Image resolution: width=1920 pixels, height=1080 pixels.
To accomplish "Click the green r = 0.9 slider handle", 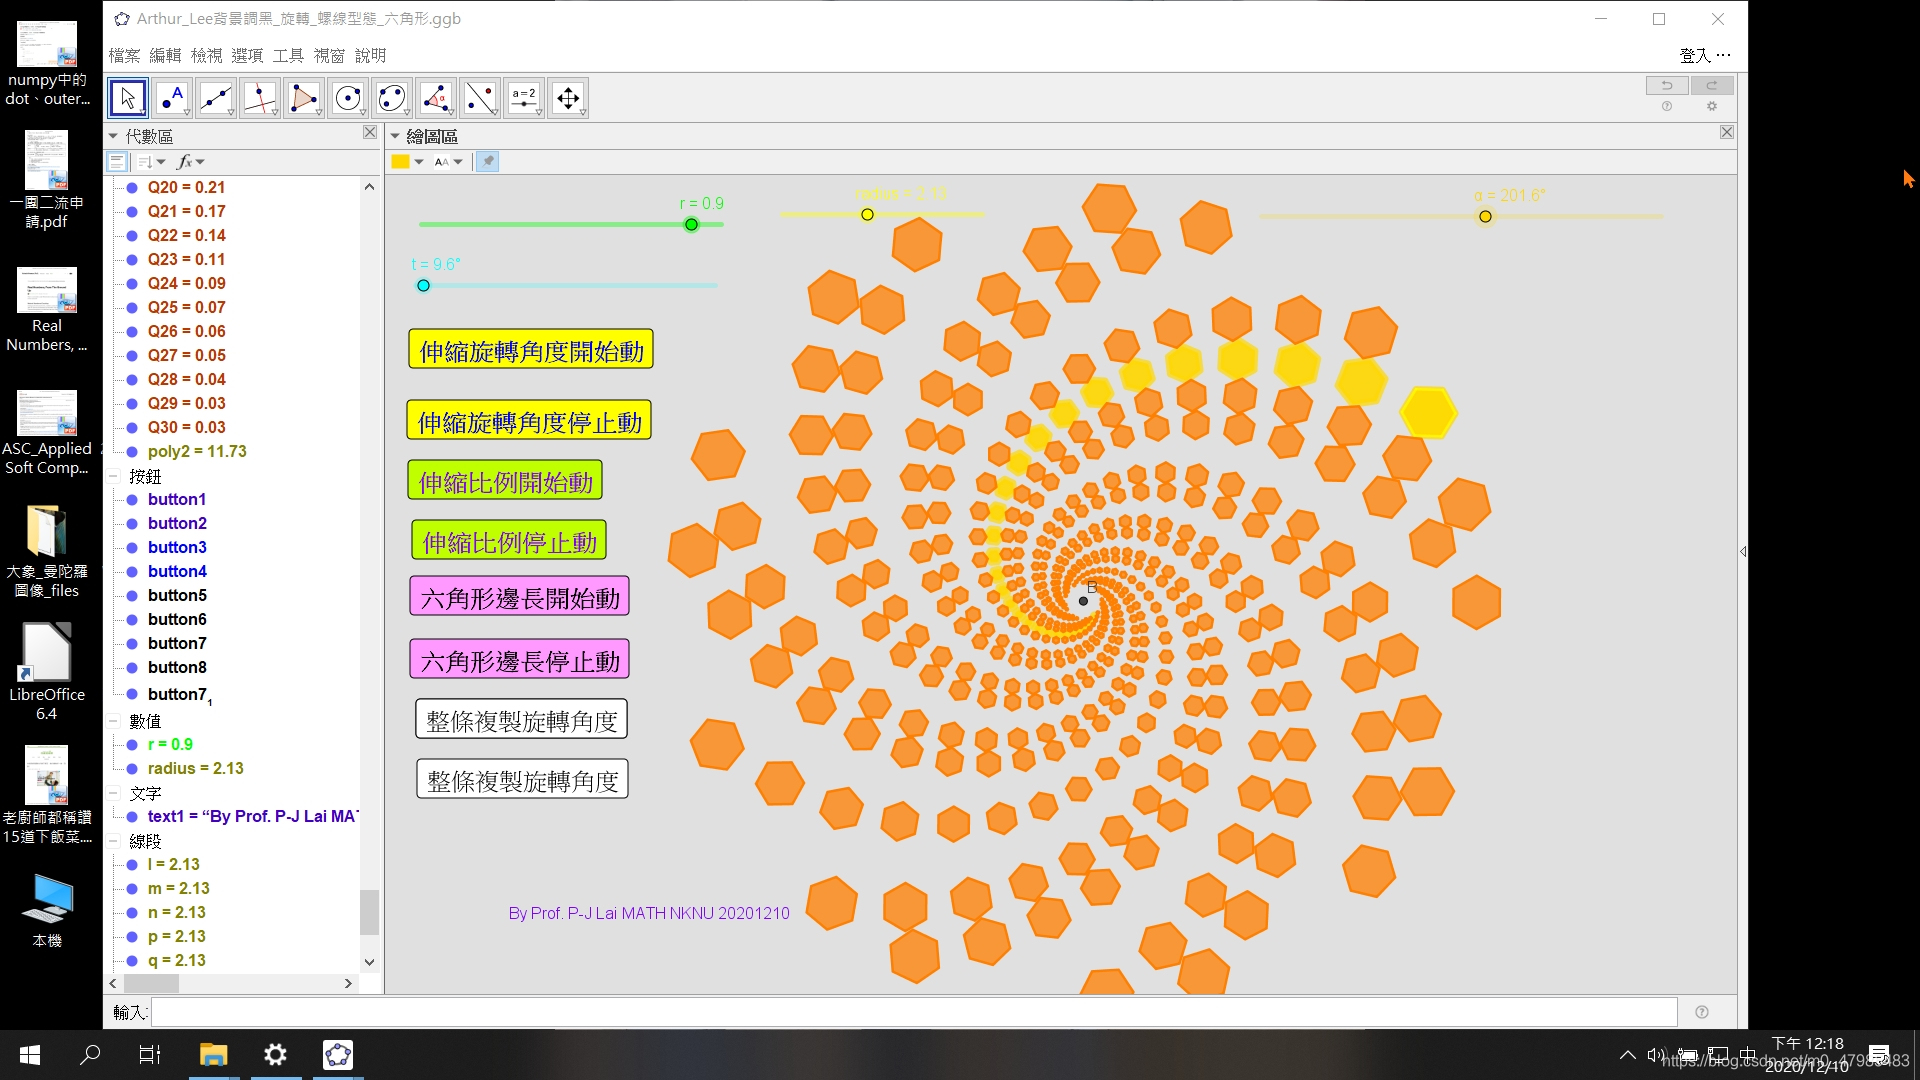I will pyautogui.click(x=691, y=225).
